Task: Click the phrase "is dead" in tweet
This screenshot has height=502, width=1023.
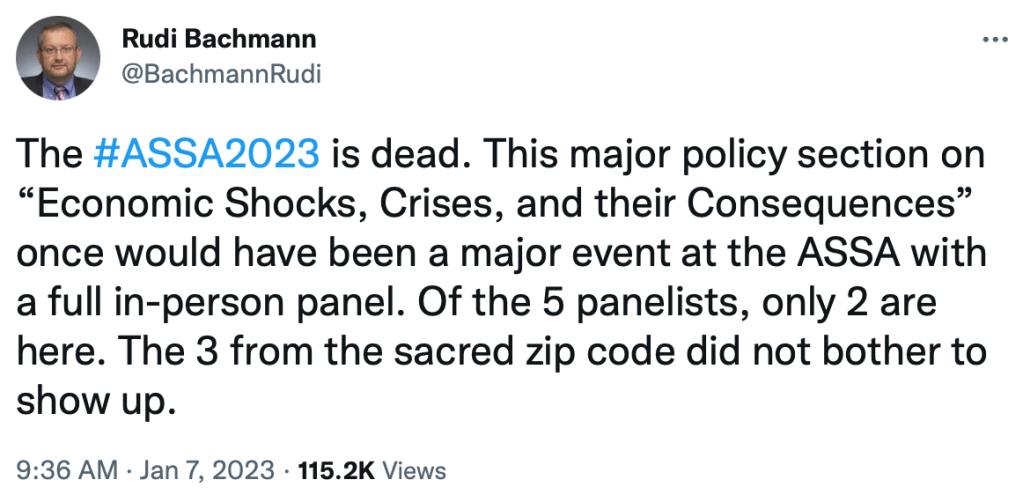Action: (387, 156)
